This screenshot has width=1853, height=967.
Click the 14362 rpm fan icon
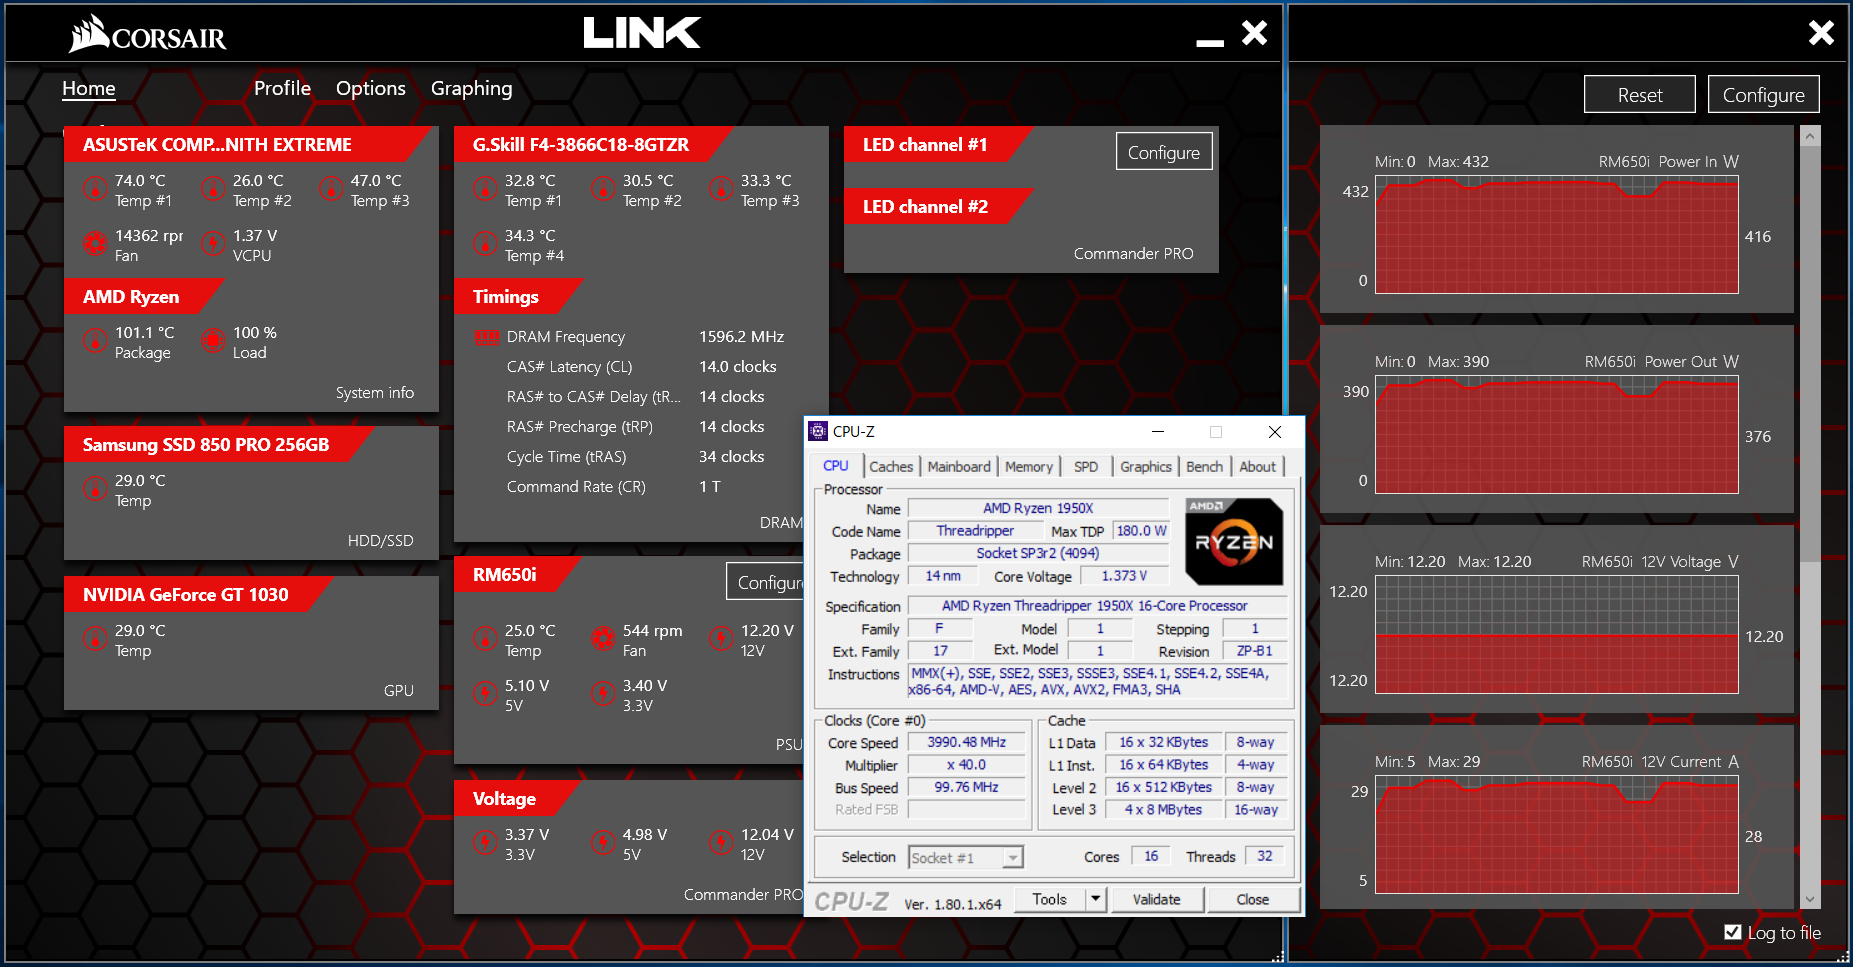(95, 243)
